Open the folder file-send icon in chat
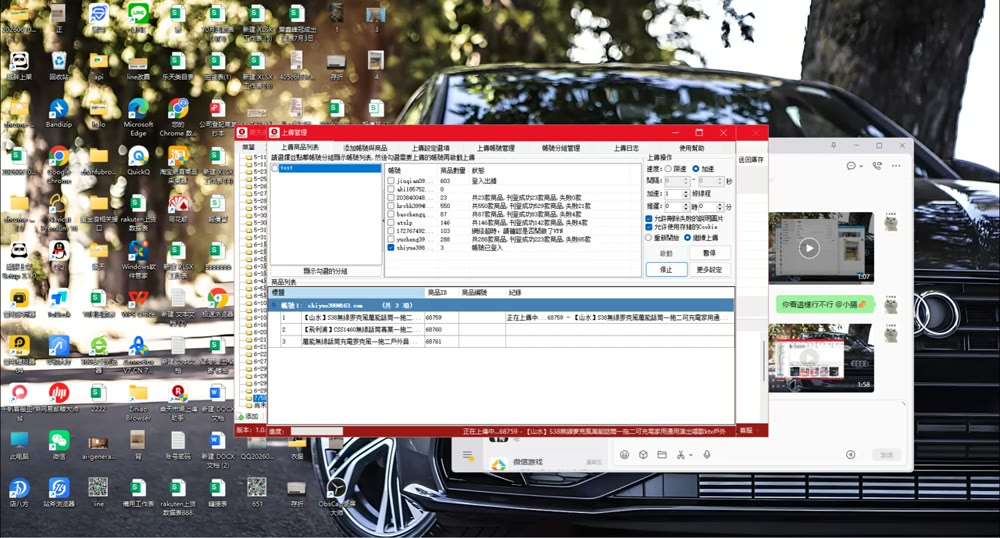 662,454
